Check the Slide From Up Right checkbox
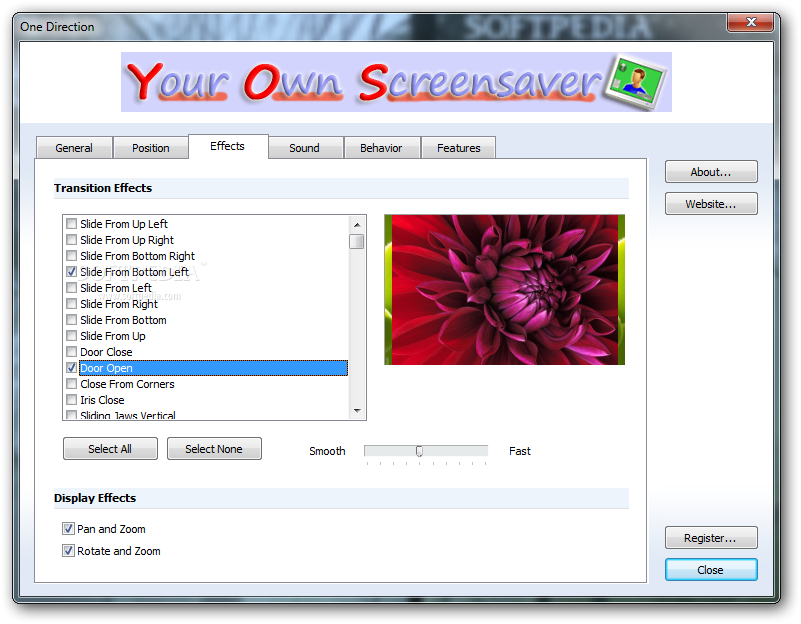The image size is (801, 624). [72, 239]
